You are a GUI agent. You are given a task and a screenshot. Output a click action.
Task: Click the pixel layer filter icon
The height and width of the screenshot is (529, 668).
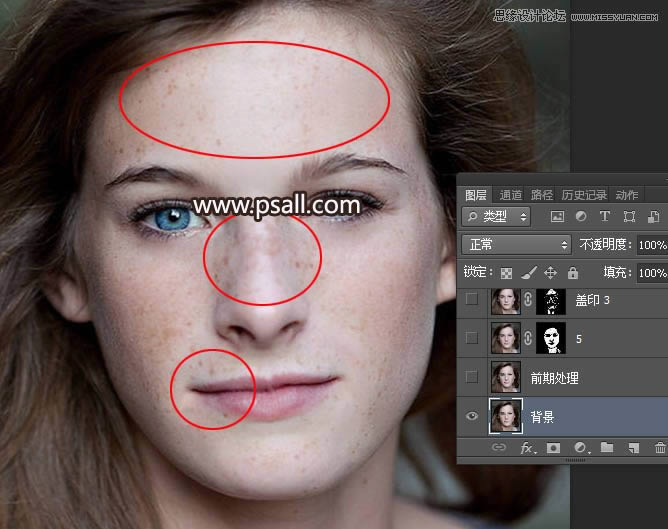[x=557, y=216]
